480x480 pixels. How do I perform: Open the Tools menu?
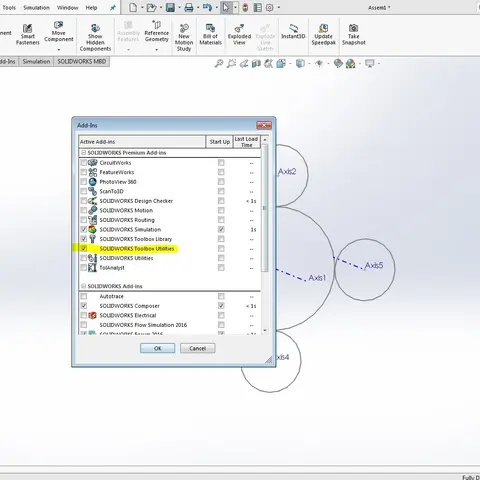point(9,7)
